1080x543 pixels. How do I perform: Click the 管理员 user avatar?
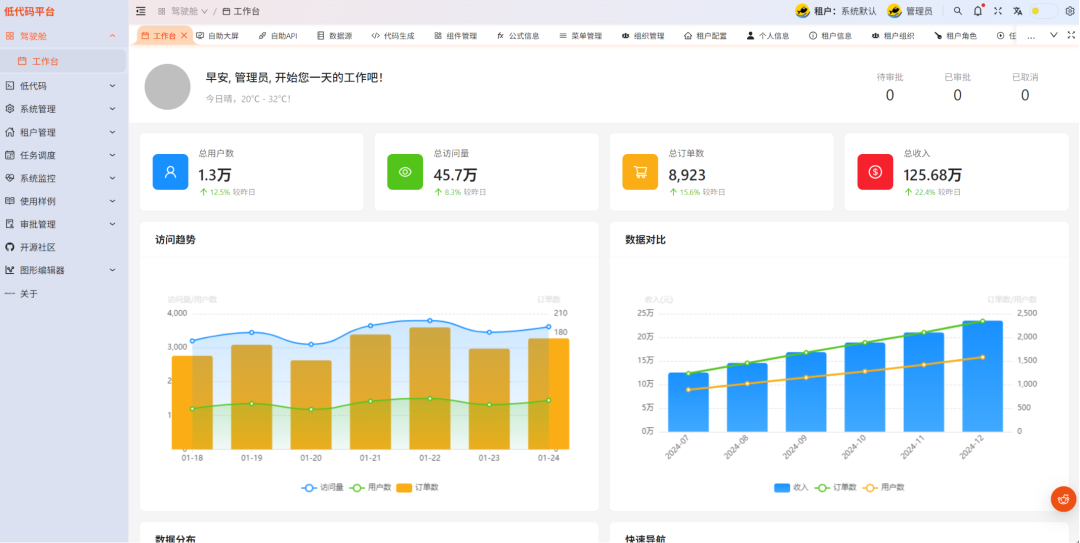point(894,11)
